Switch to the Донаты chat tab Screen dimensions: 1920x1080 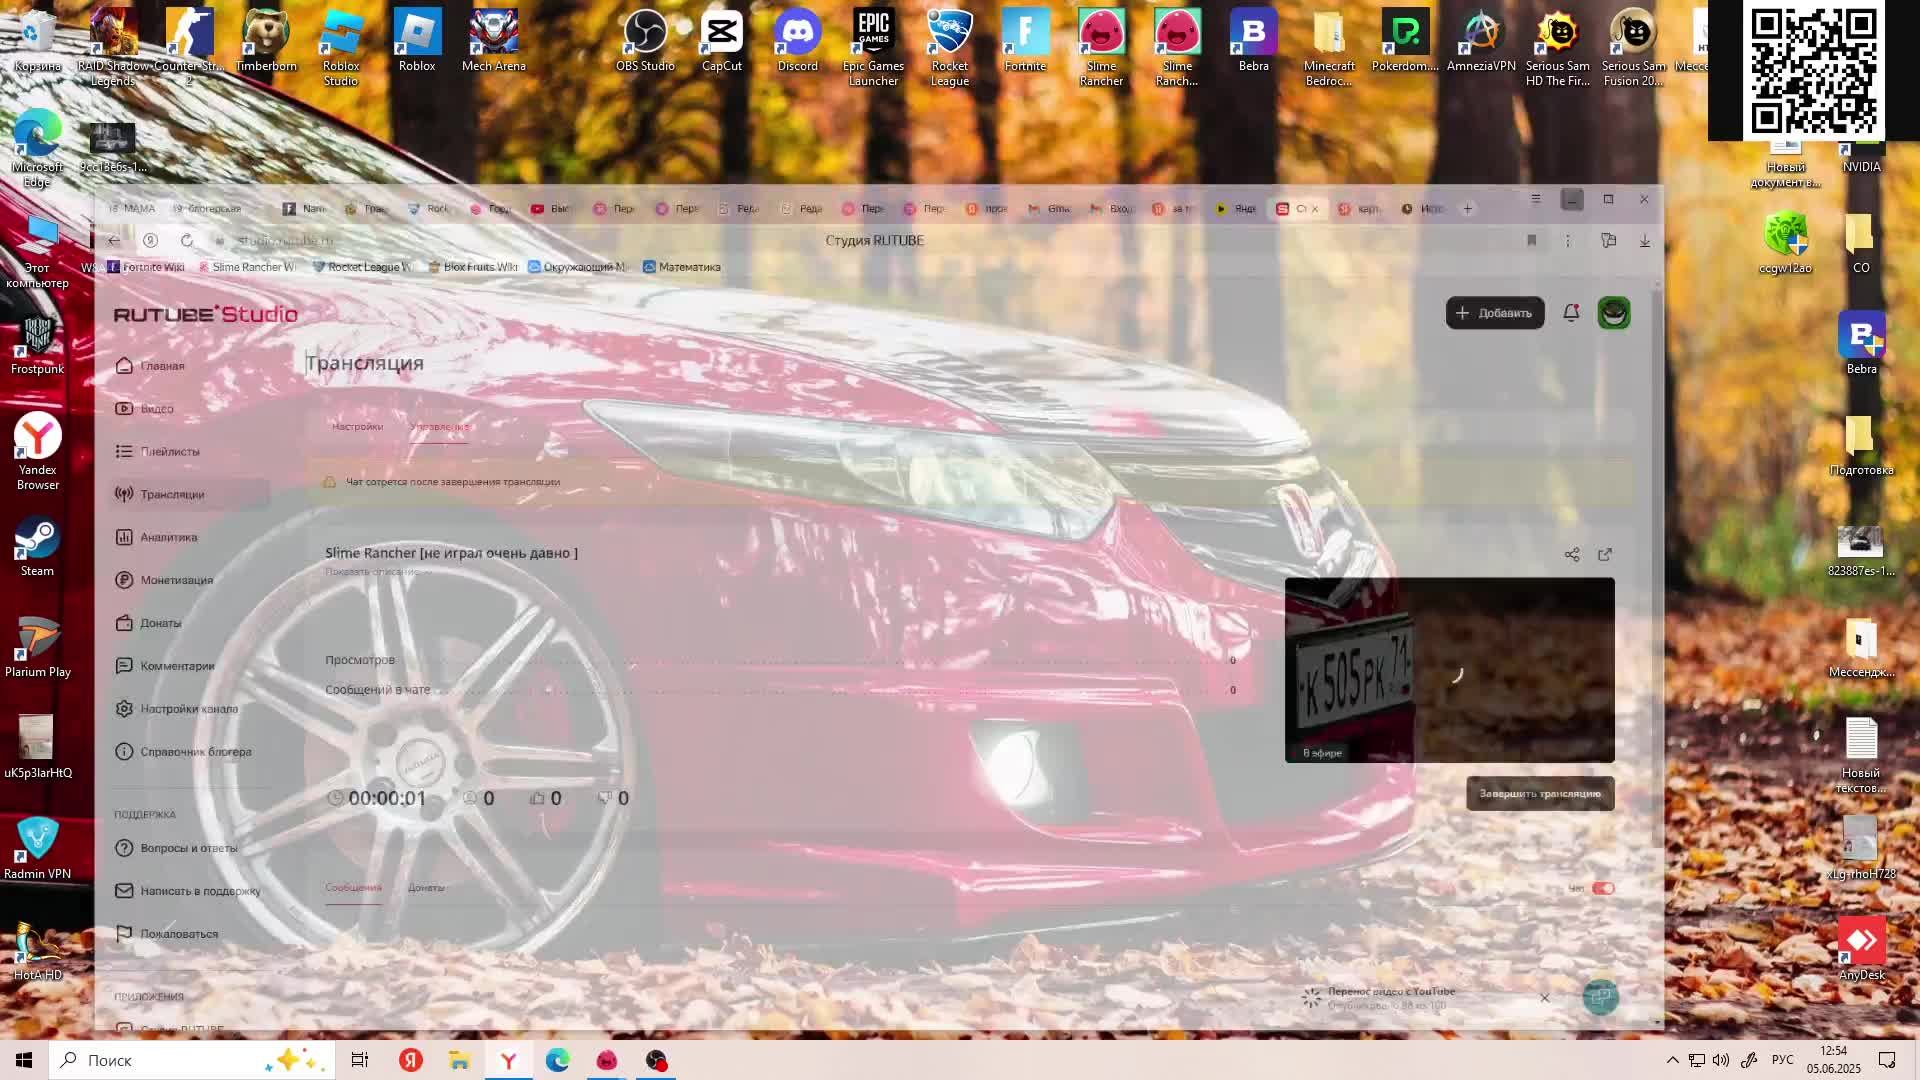426,888
